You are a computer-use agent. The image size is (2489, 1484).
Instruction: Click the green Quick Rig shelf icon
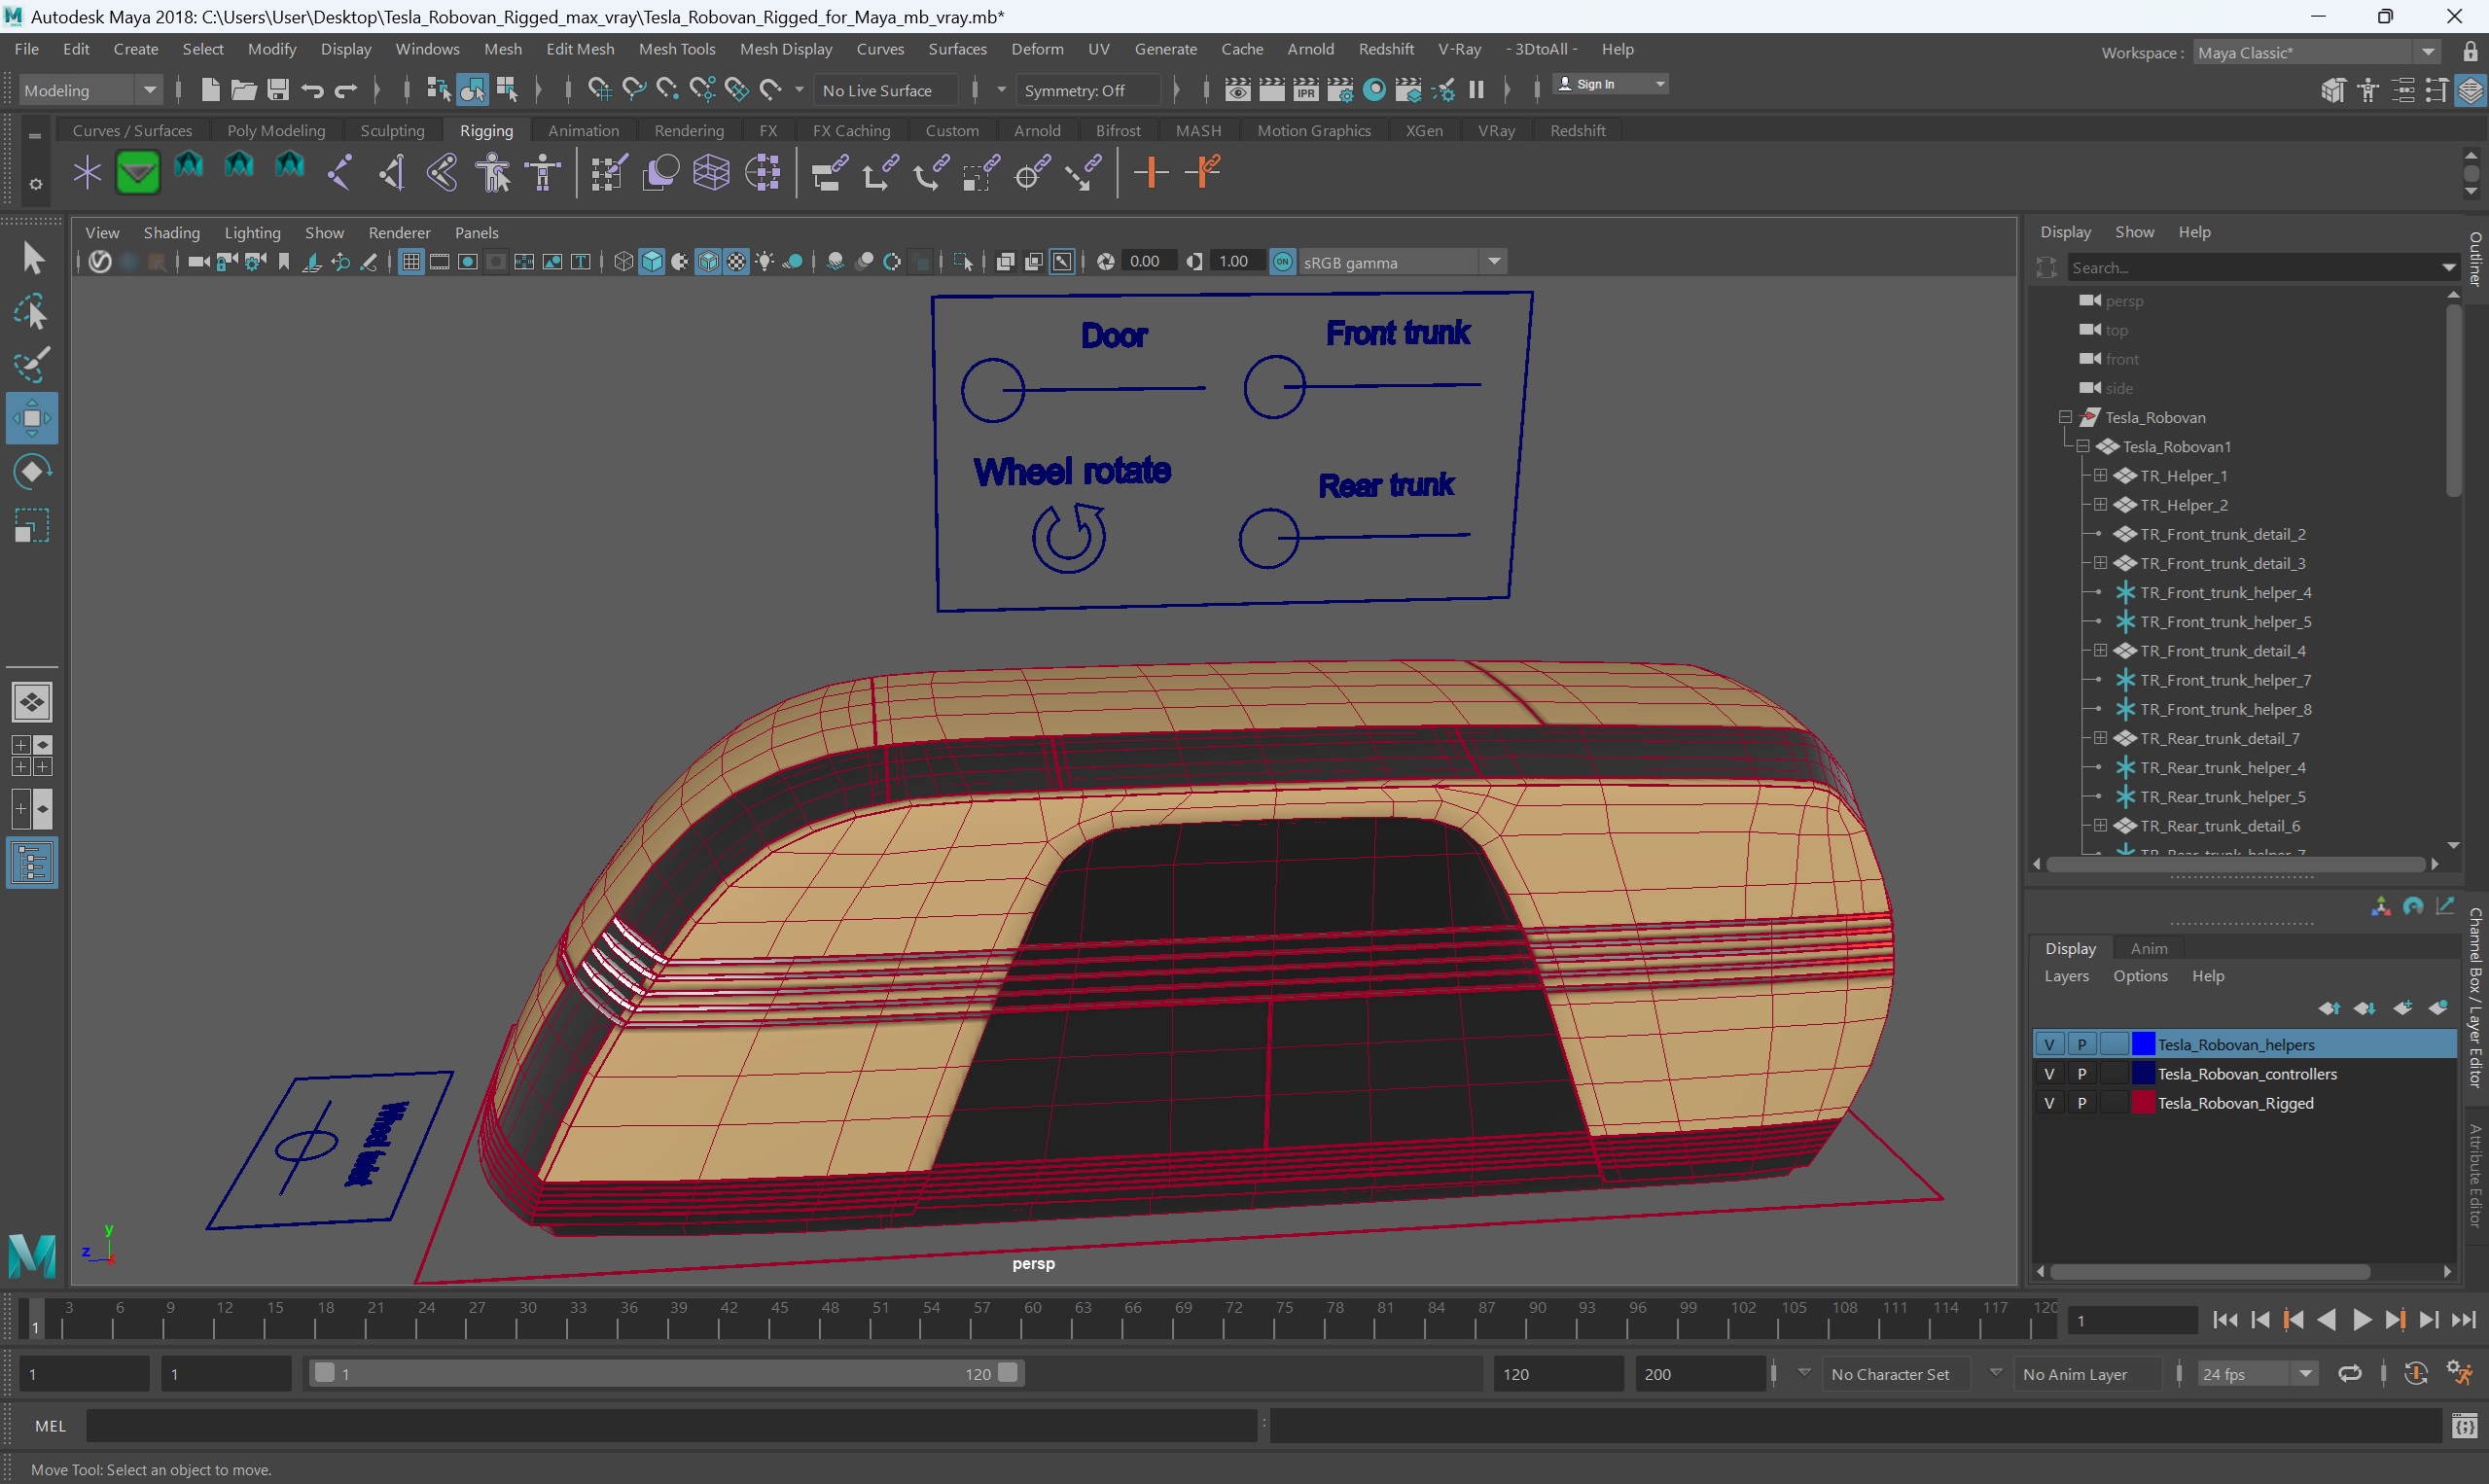tap(137, 173)
